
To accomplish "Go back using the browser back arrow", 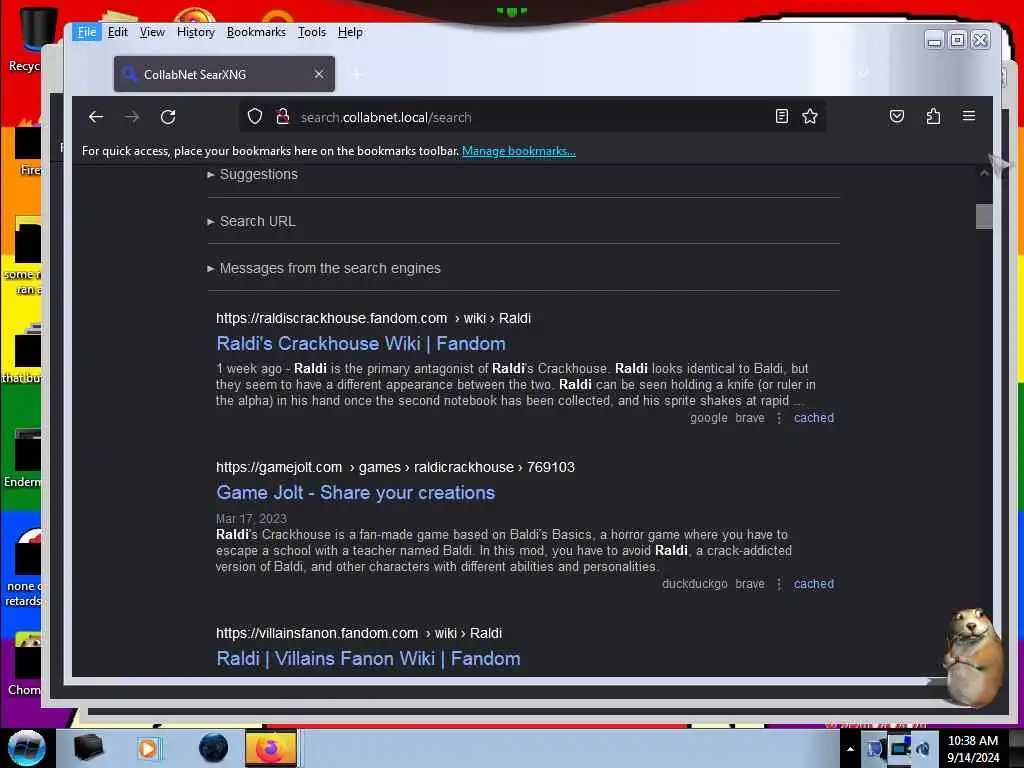I will click(x=96, y=117).
